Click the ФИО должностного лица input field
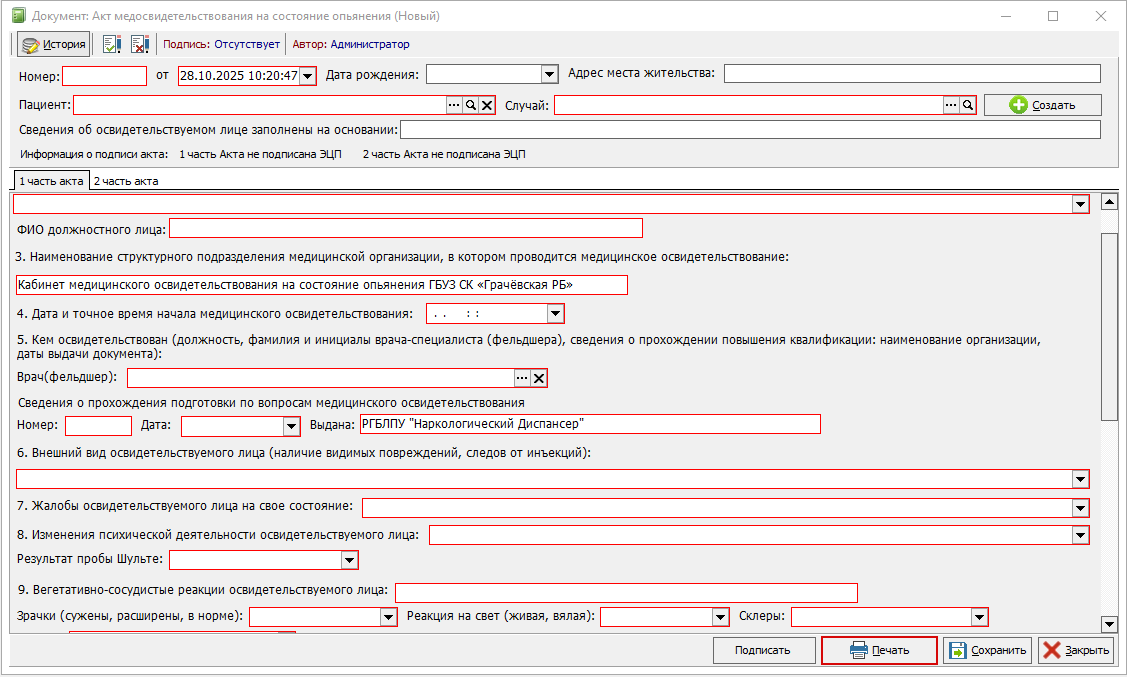This screenshot has width=1127, height=677. click(405, 229)
